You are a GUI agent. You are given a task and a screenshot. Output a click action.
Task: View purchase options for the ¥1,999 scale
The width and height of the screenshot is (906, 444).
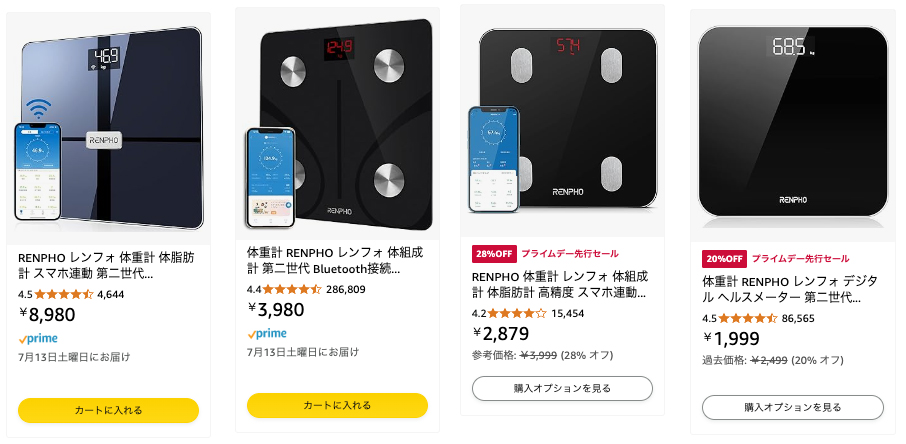click(793, 408)
